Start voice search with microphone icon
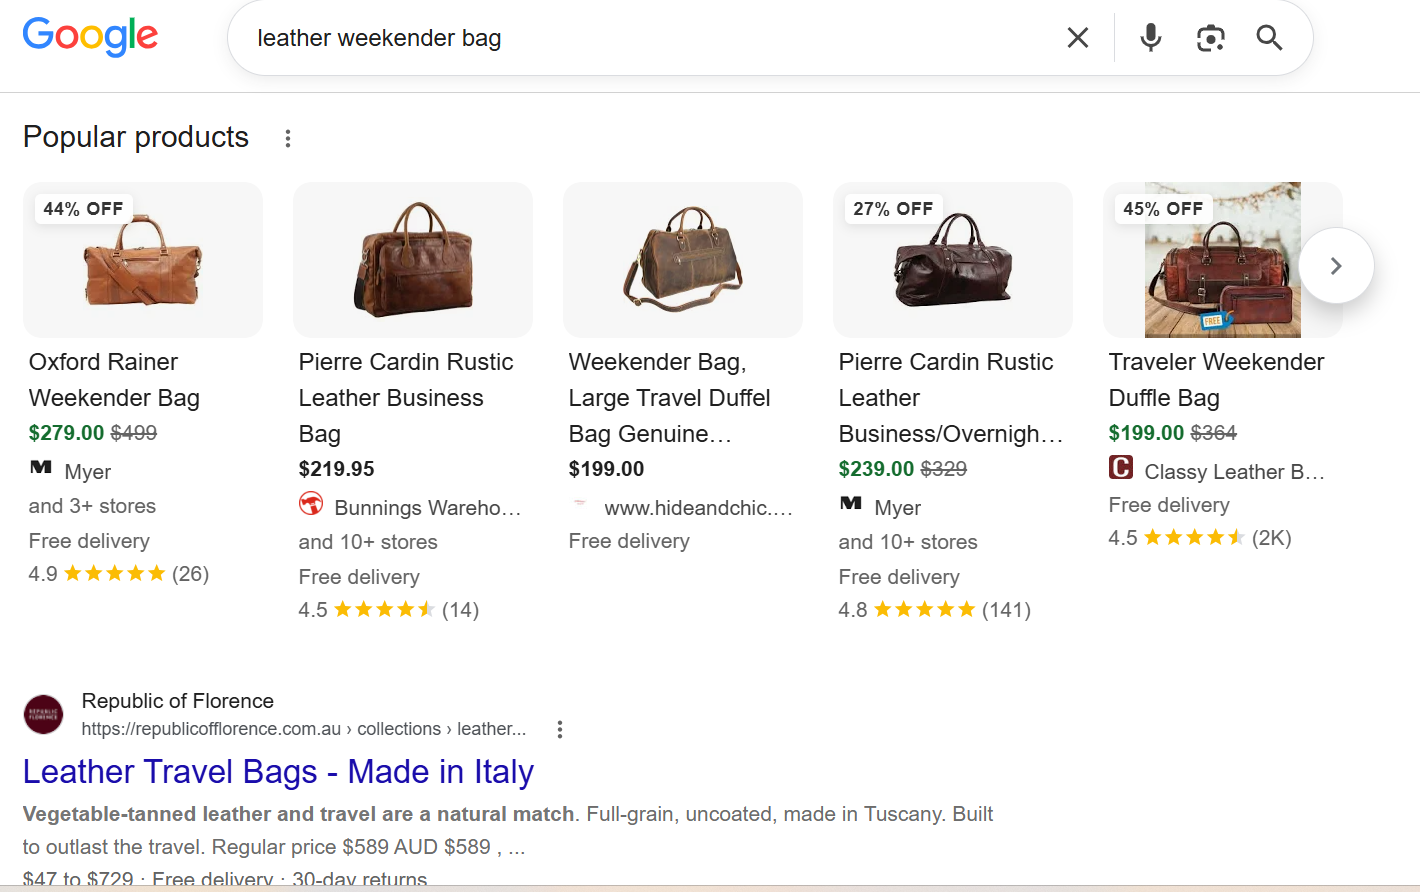 [1151, 38]
